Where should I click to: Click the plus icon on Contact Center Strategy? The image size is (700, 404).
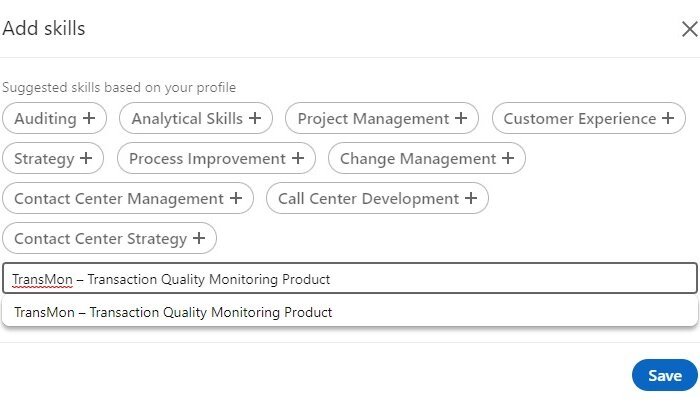tap(199, 238)
